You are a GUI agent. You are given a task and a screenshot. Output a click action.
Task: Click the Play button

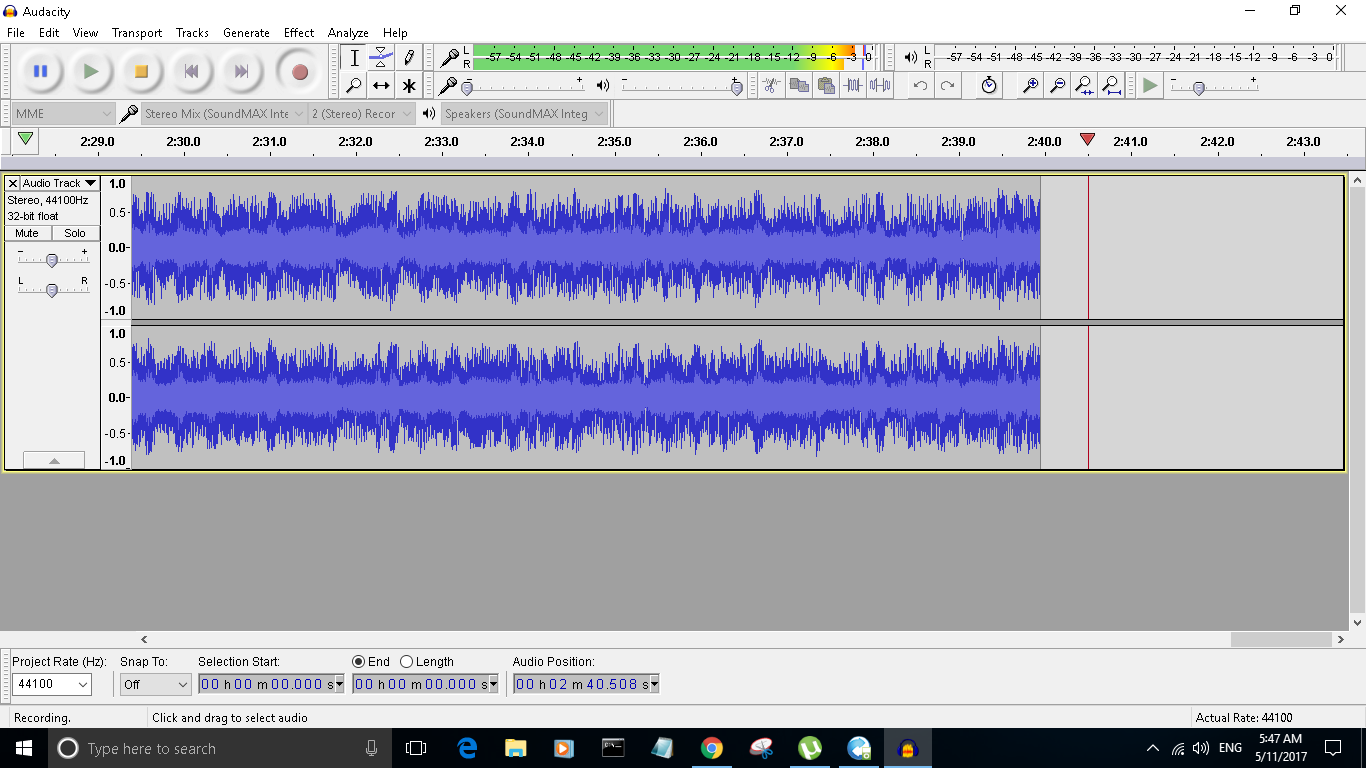91,71
